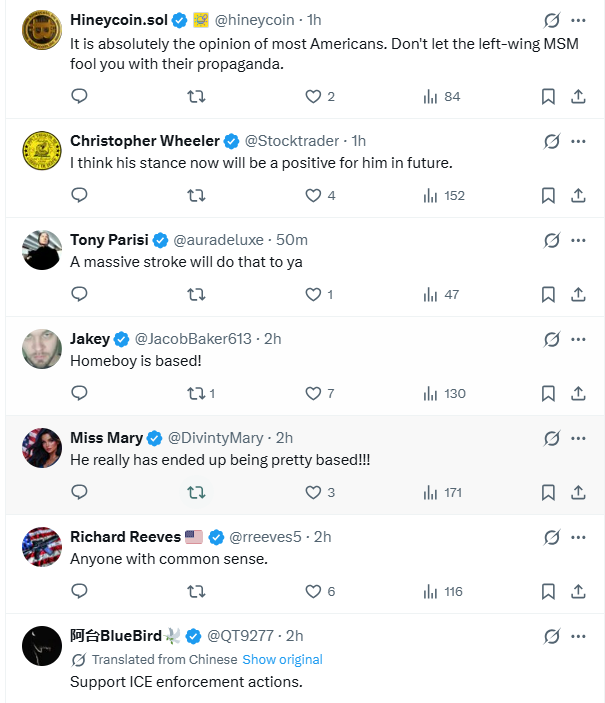Like Tony Parisi's stroke tweet
The height and width of the screenshot is (703, 605).
(x=313, y=294)
